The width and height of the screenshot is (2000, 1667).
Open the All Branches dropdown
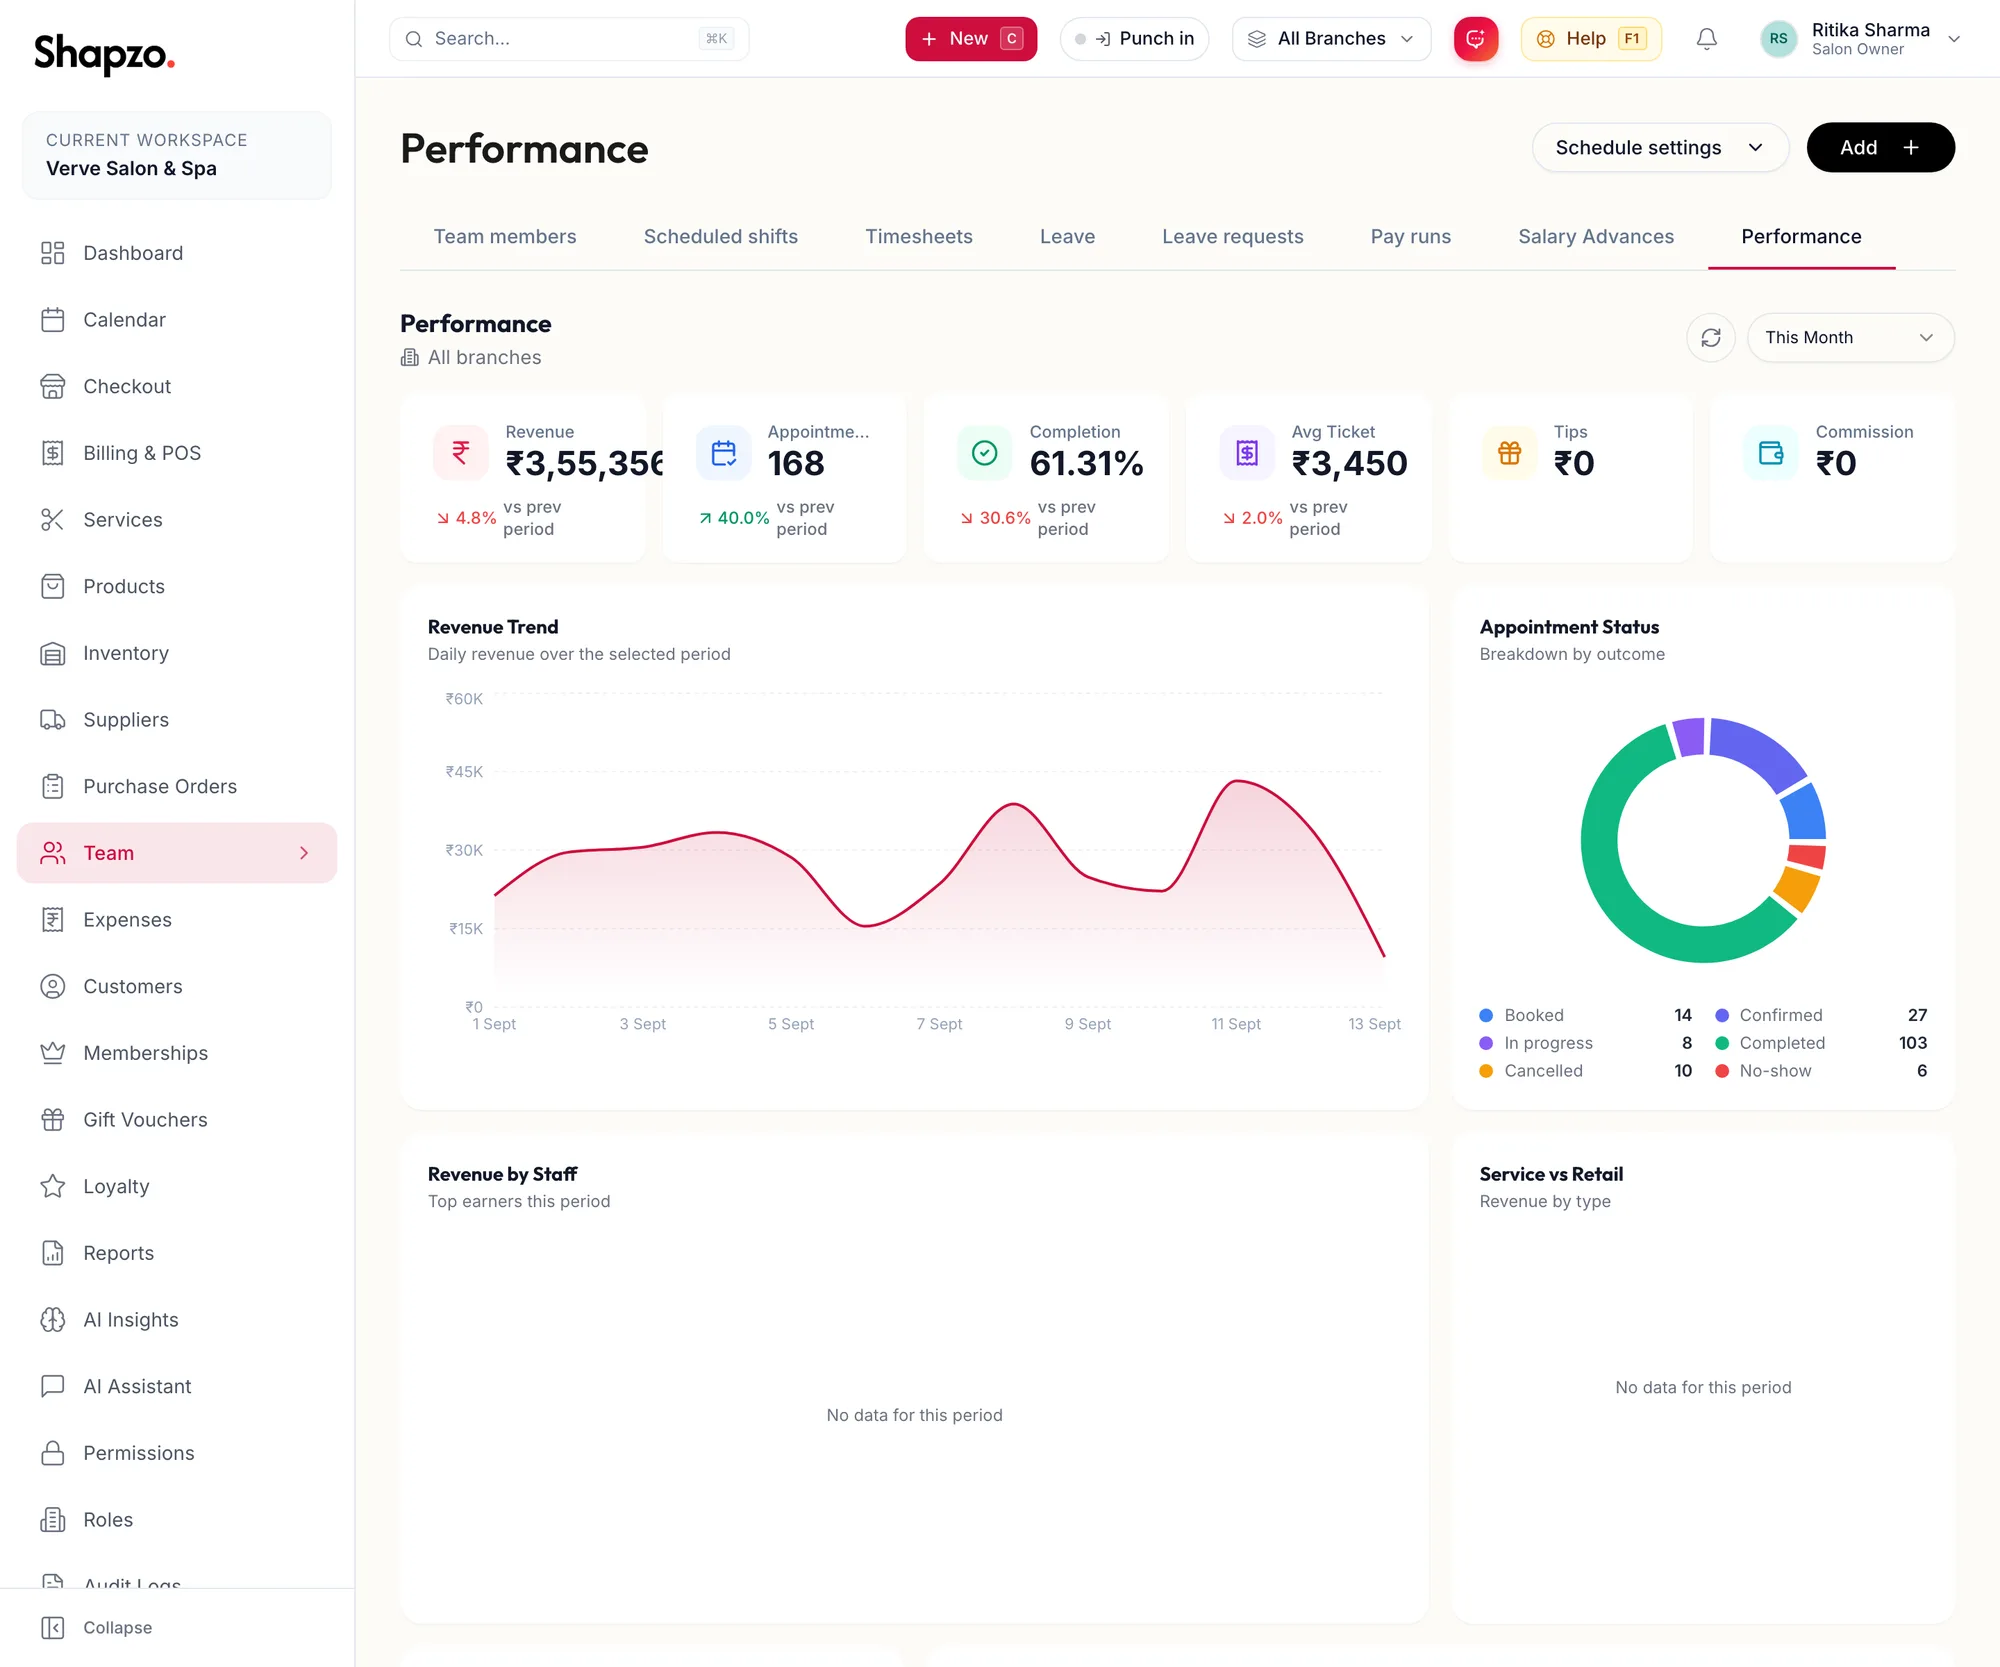1331,39
